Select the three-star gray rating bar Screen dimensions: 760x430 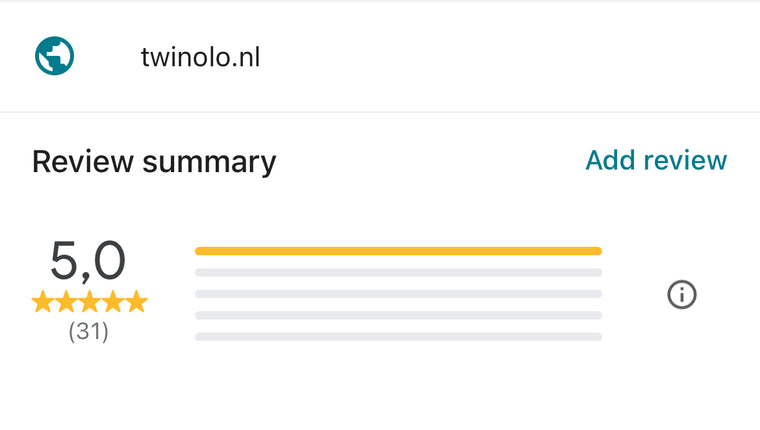point(398,294)
